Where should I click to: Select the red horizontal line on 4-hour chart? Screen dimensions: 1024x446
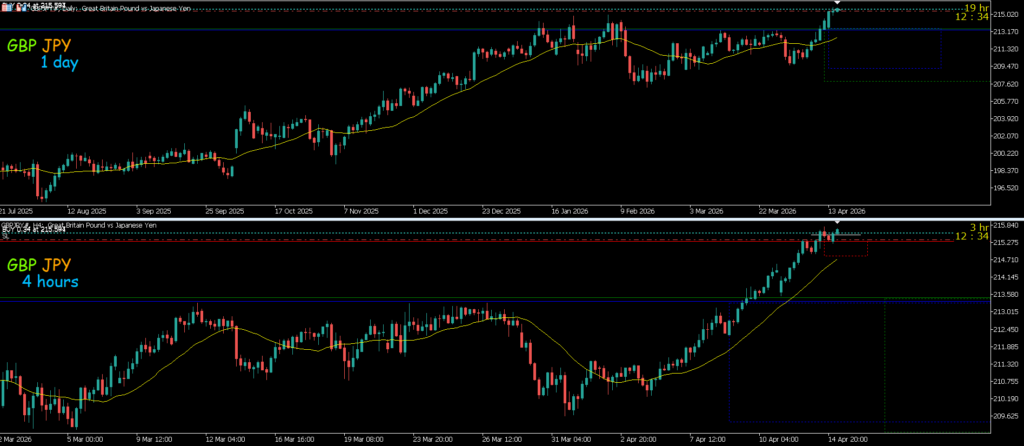tap(400, 240)
